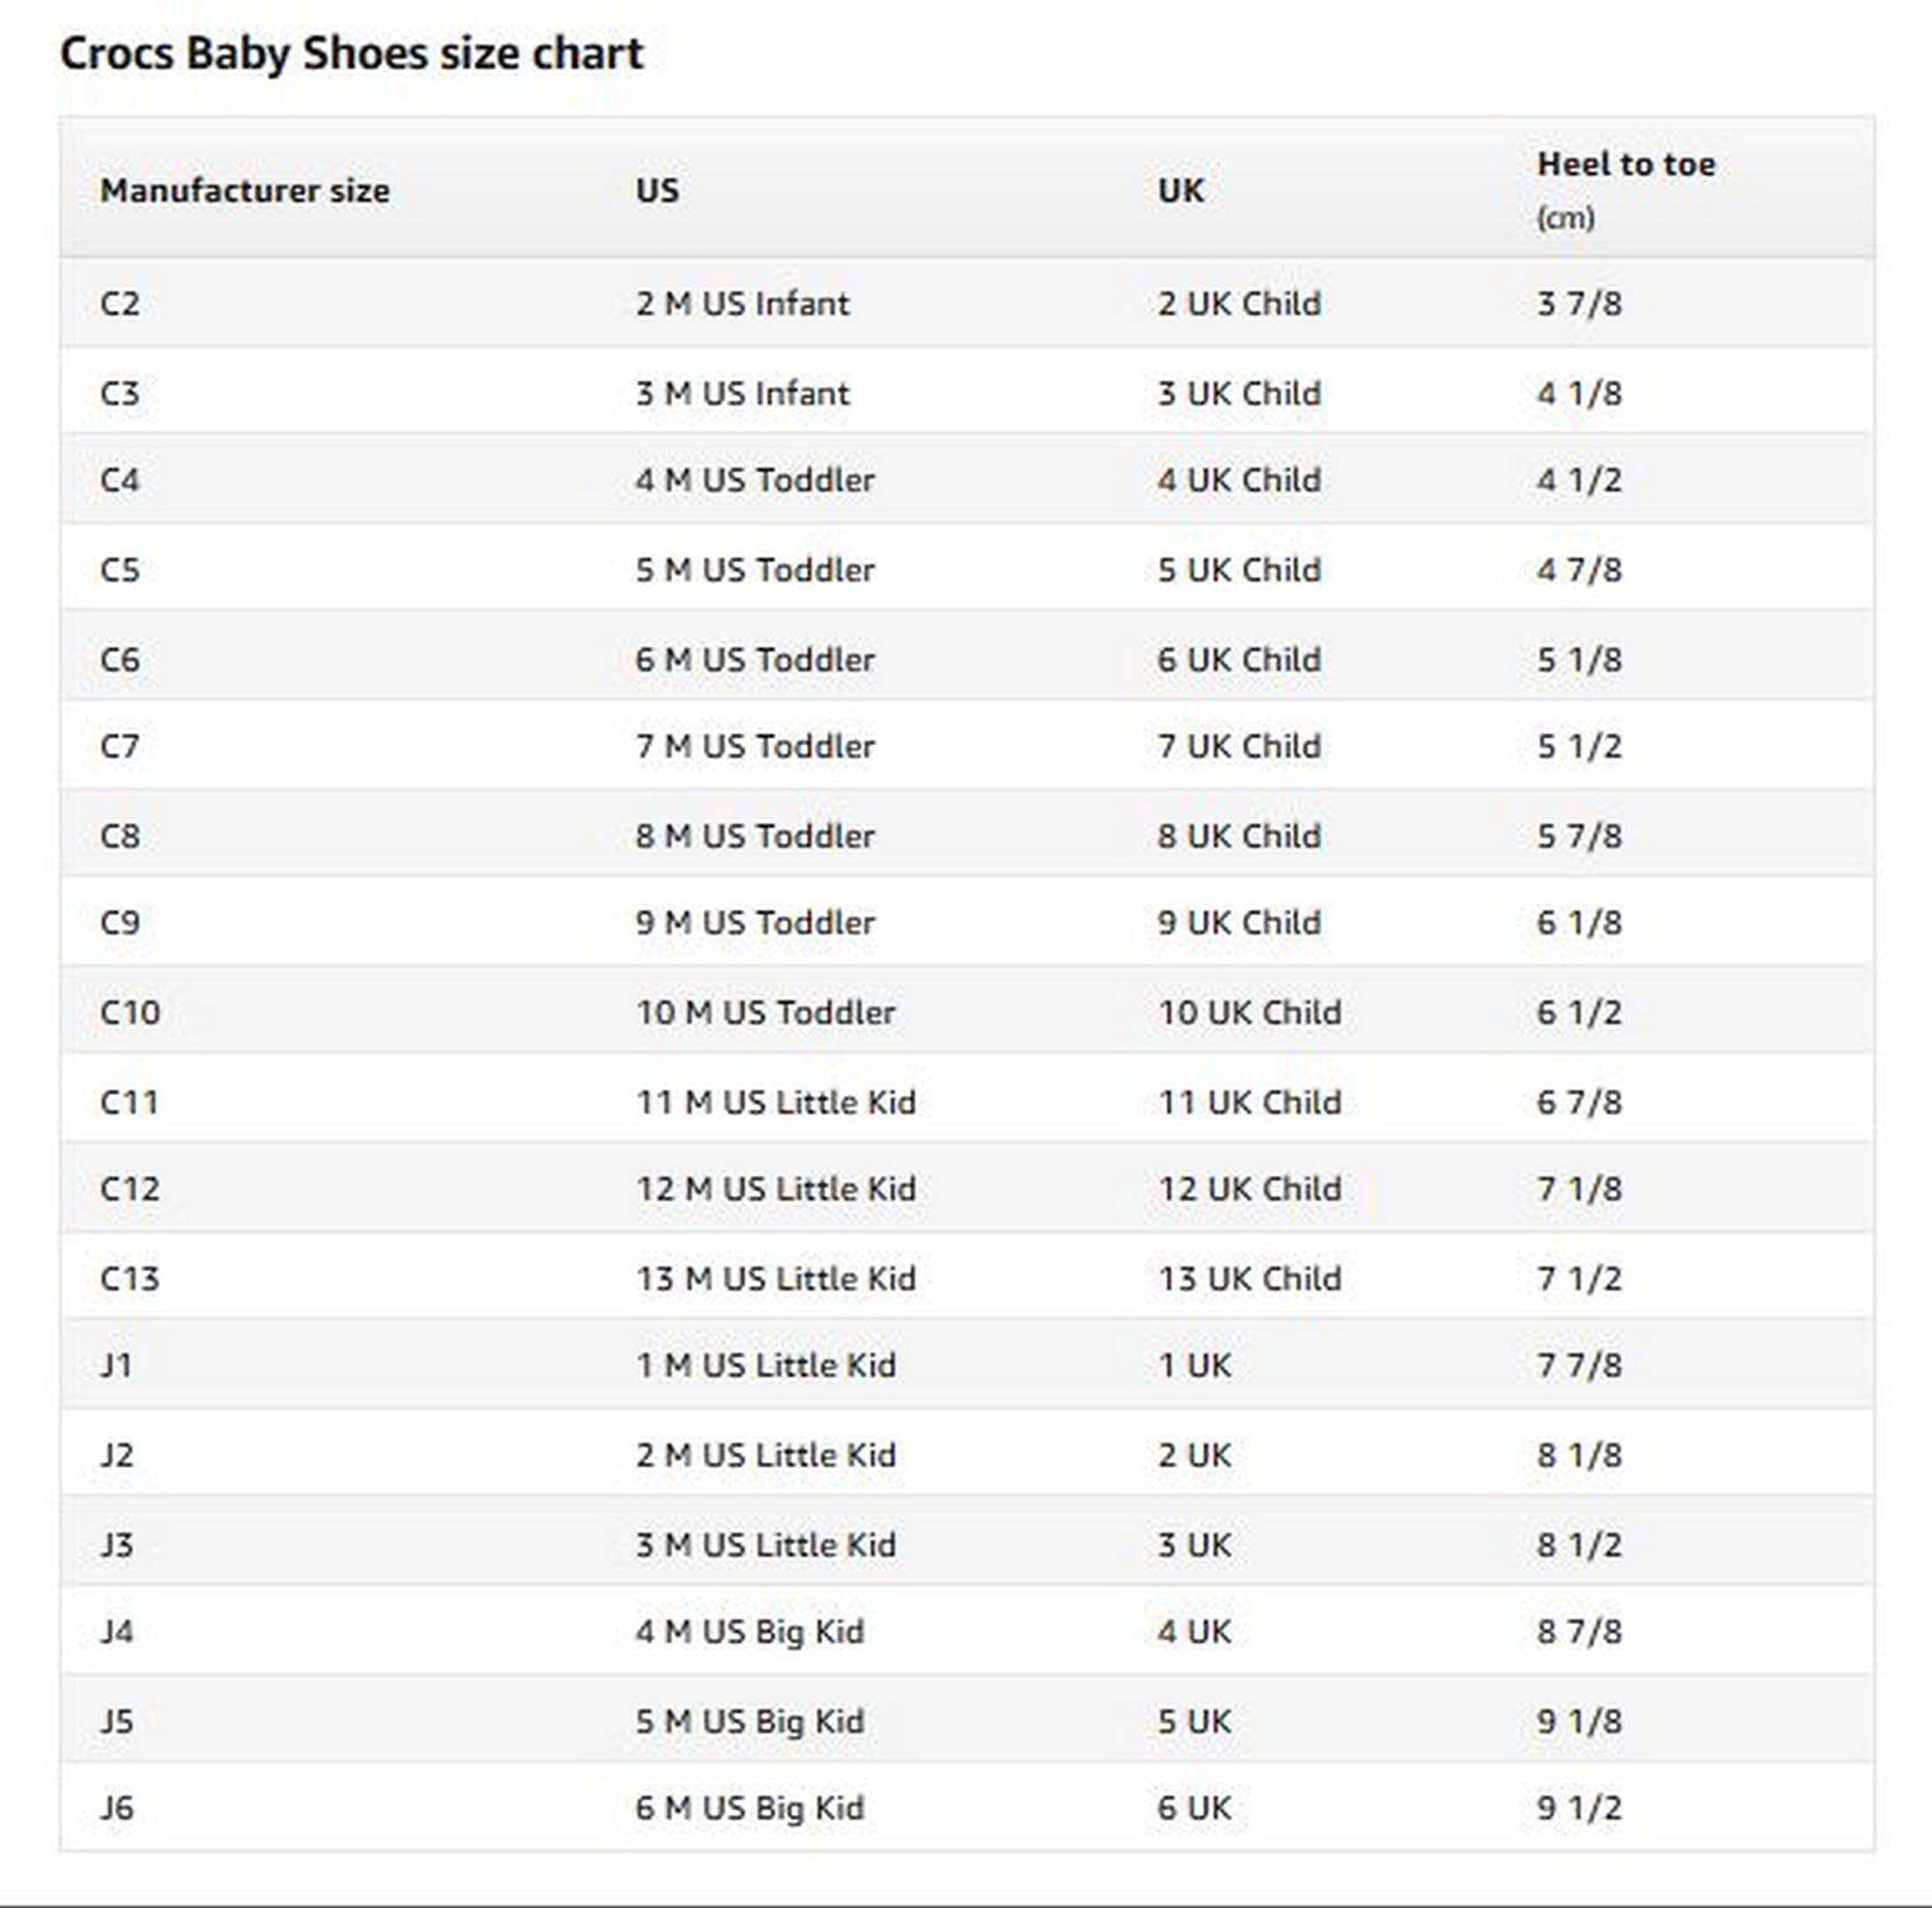The image size is (1932, 1908).
Task: Select the 3 M US Infant cell
Action: (742, 394)
